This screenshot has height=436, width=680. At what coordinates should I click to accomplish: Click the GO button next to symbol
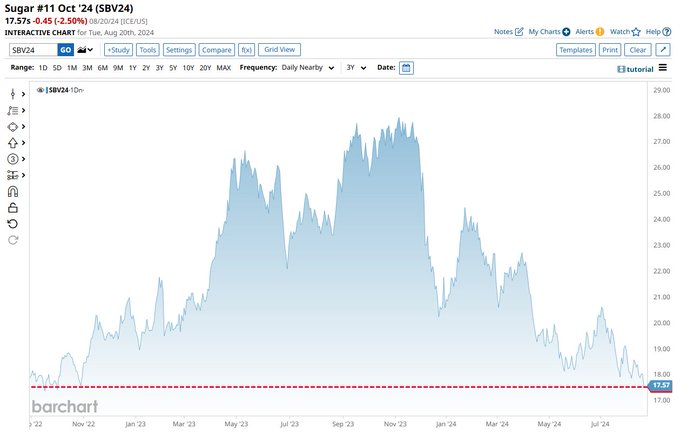tap(65, 50)
